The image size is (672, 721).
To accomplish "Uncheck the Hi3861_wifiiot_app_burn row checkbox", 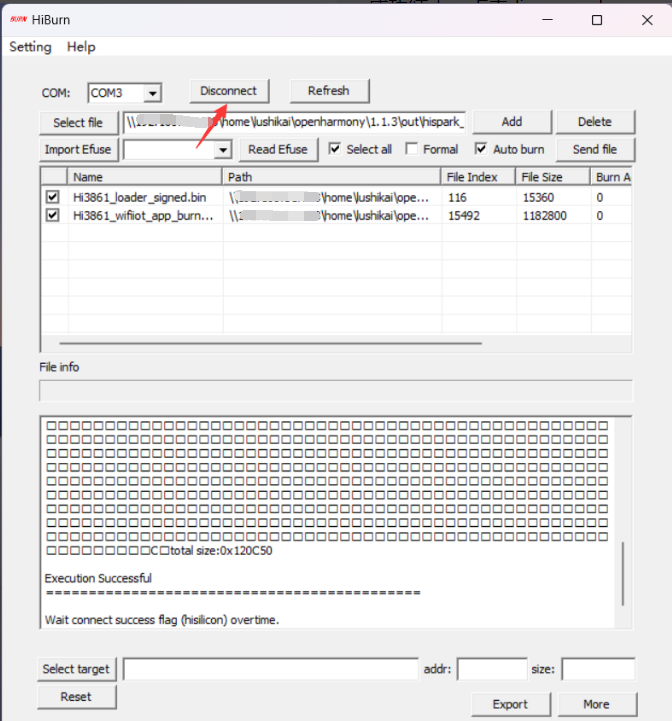I will [x=52, y=215].
